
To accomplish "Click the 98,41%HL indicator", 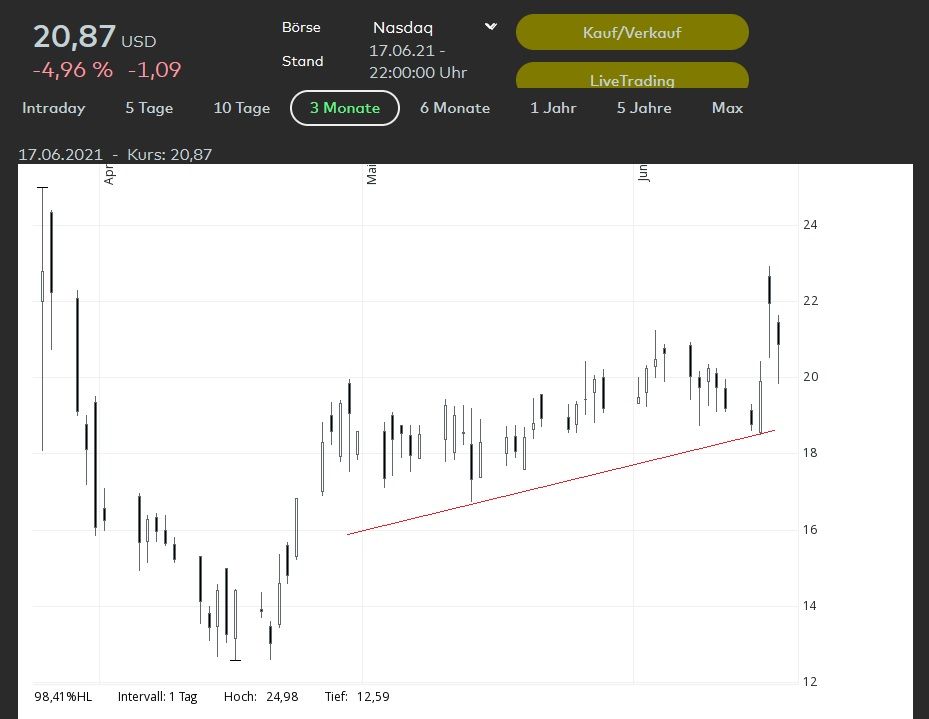I will (x=63, y=696).
